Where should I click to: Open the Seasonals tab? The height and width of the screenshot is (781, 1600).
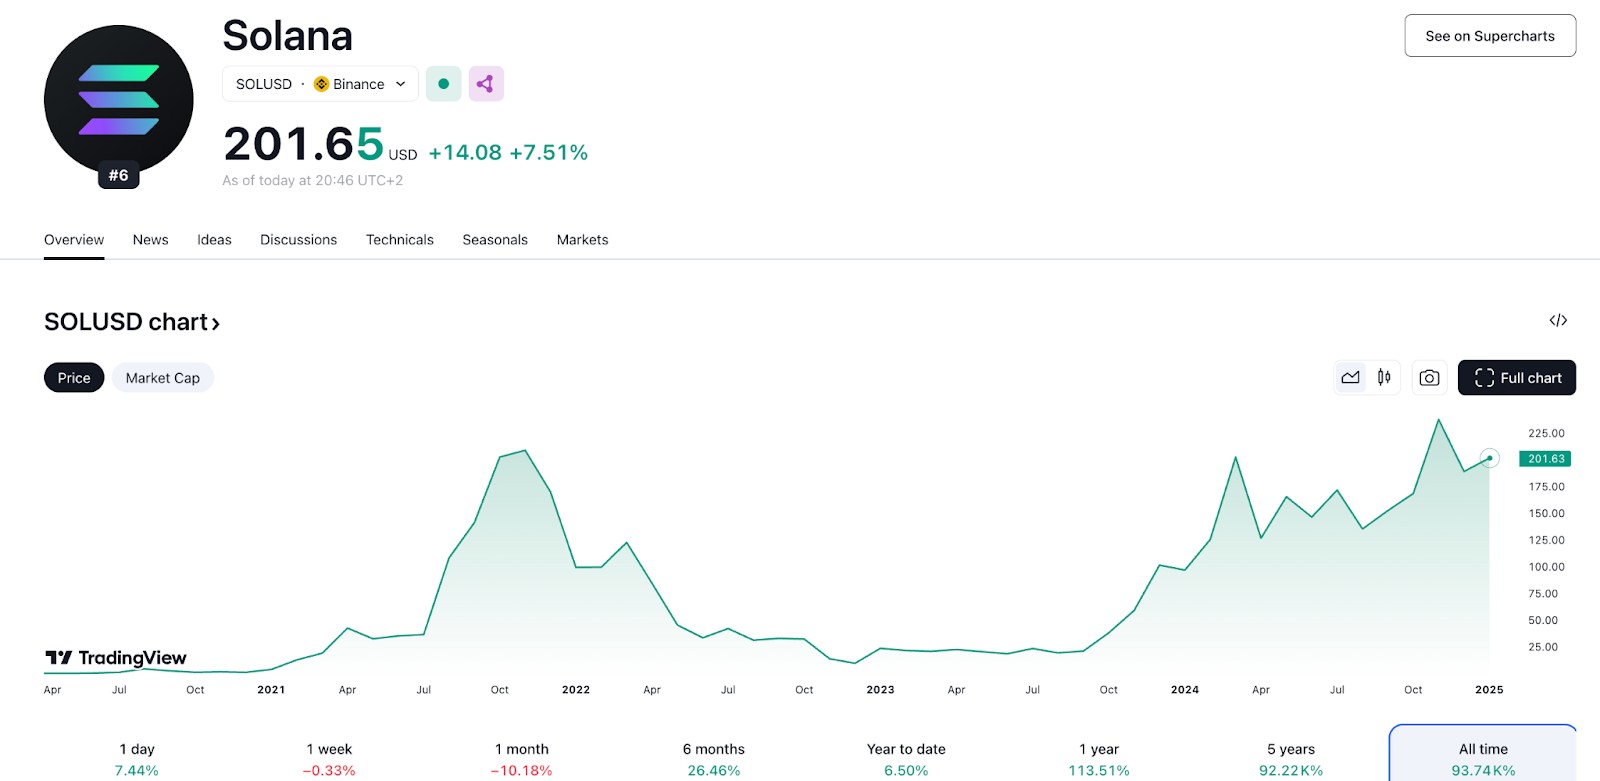495,240
